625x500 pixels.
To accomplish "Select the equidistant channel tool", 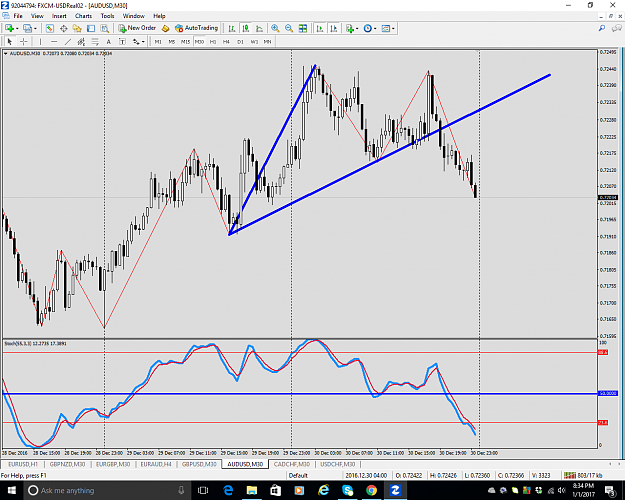I will 81,41.
